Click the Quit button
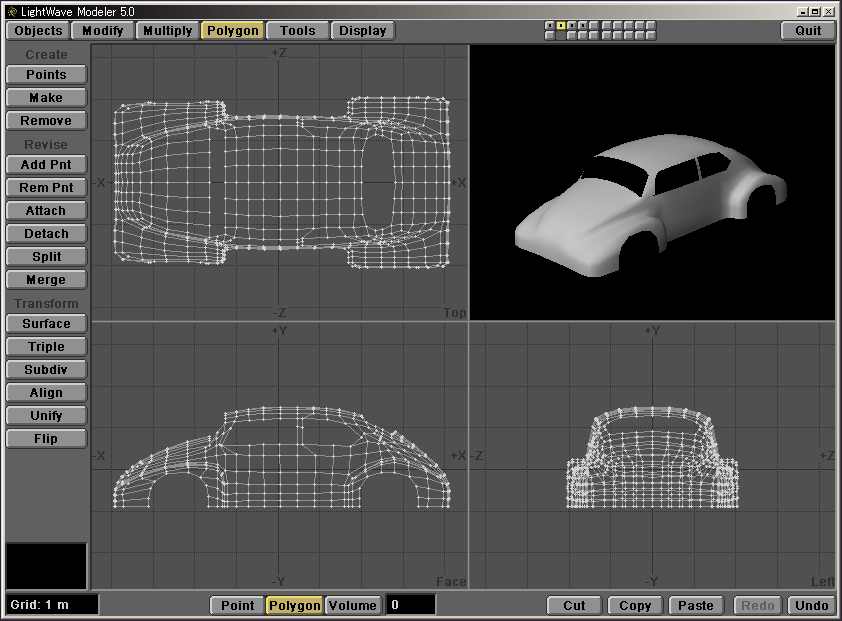This screenshot has height=621, width=842. 808,30
